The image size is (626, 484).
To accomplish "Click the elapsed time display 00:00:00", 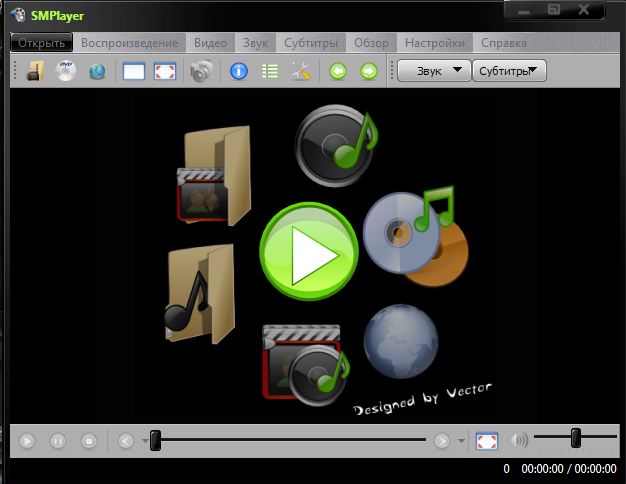I will [x=542, y=468].
